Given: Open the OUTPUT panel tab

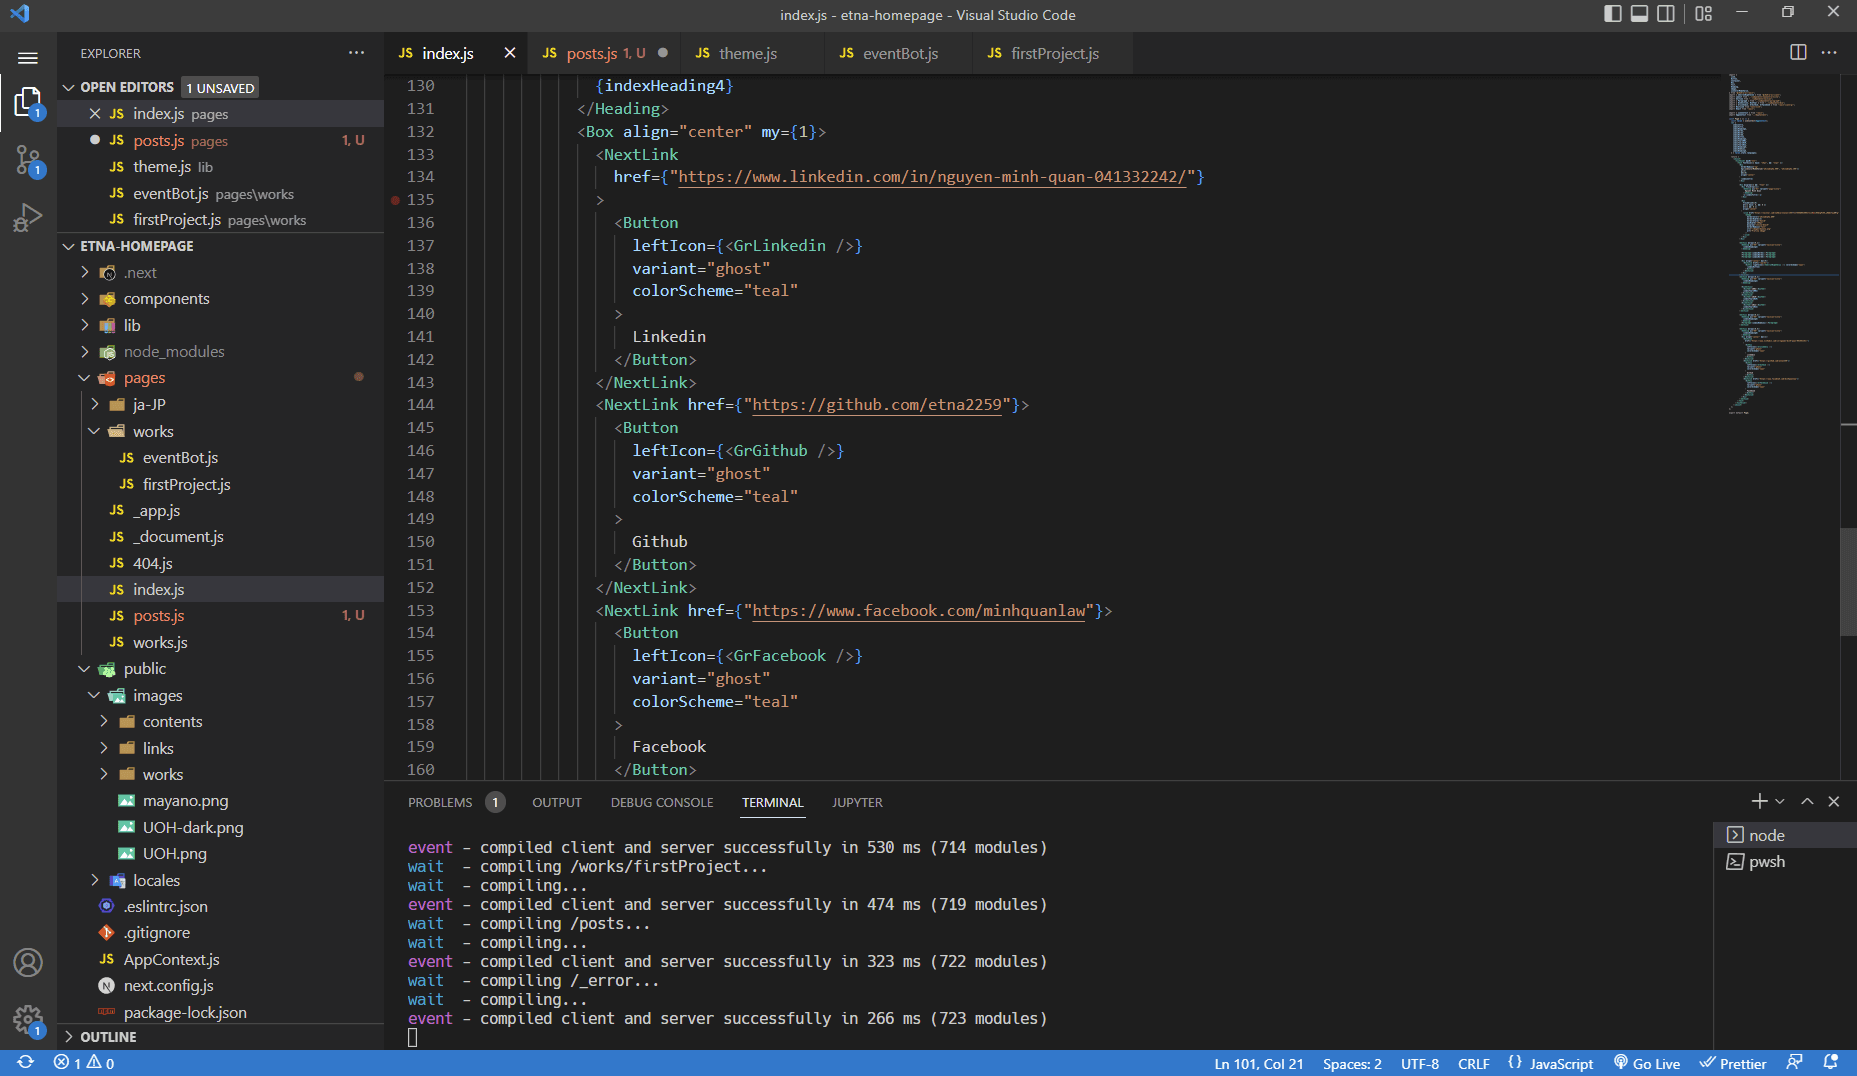Looking at the screenshot, I should click(557, 802).
